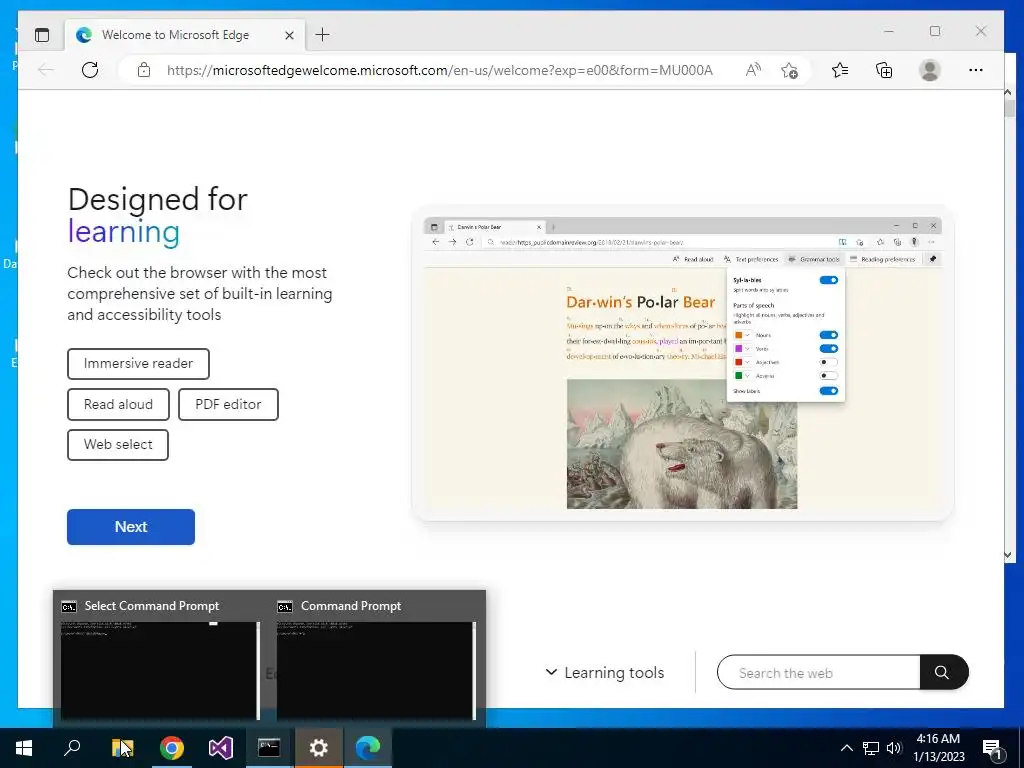Open the profile avatar menu

coord(929,70)
